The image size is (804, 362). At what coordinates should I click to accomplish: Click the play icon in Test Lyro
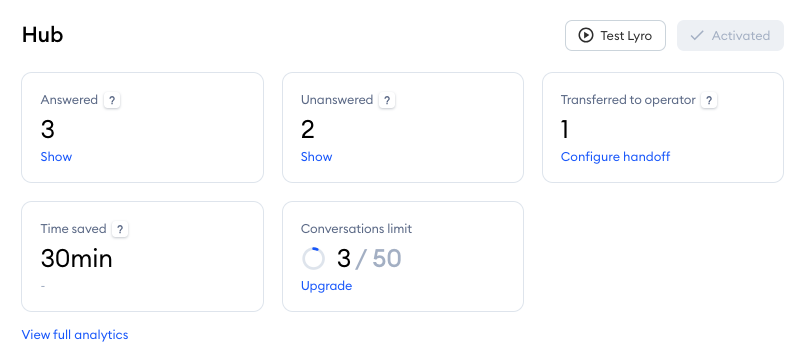coord(585,35)
